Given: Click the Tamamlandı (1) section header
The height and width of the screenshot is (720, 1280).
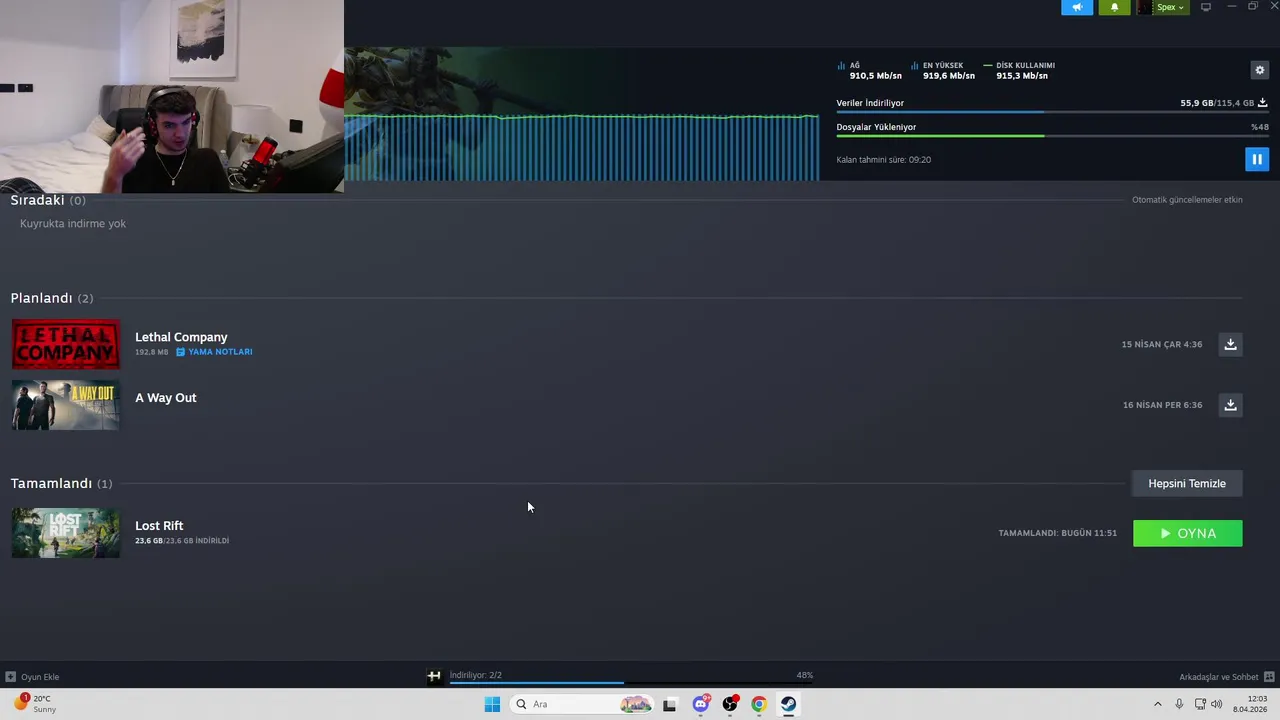Looking at the screenshot, I should (x=61, y=483).
